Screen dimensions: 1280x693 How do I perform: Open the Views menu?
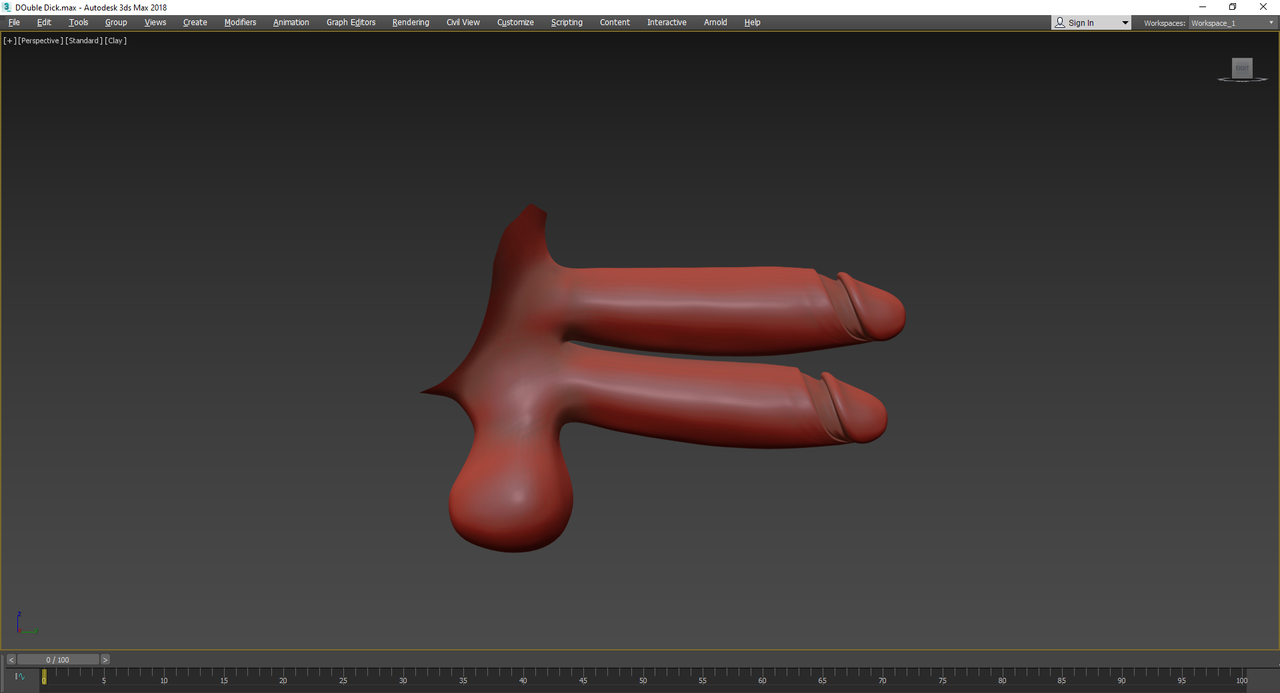[155, 22]
